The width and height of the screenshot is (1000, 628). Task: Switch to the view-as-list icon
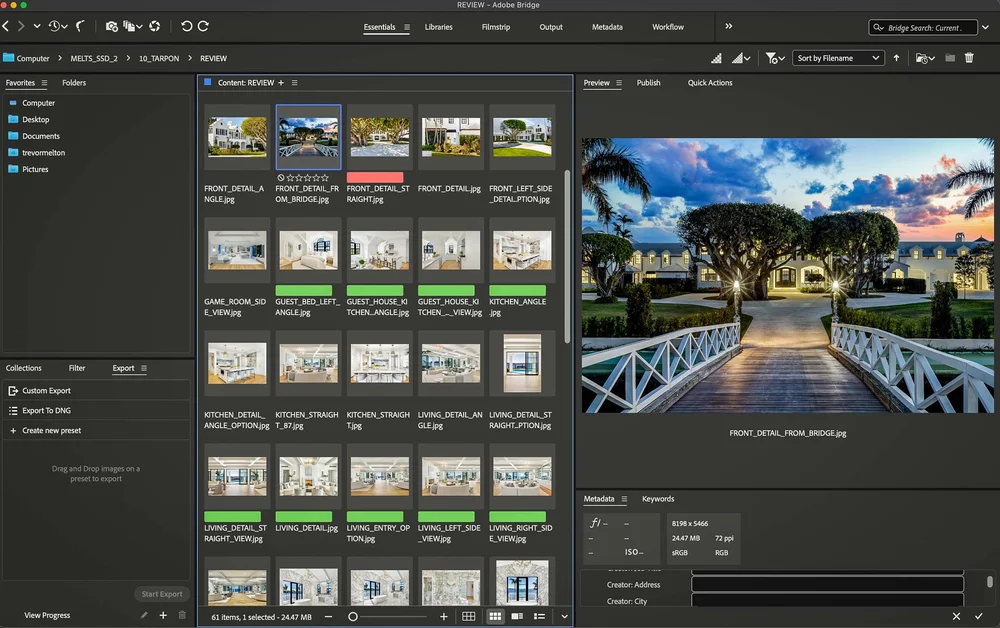pyautogui.click(x=539, y=617)
